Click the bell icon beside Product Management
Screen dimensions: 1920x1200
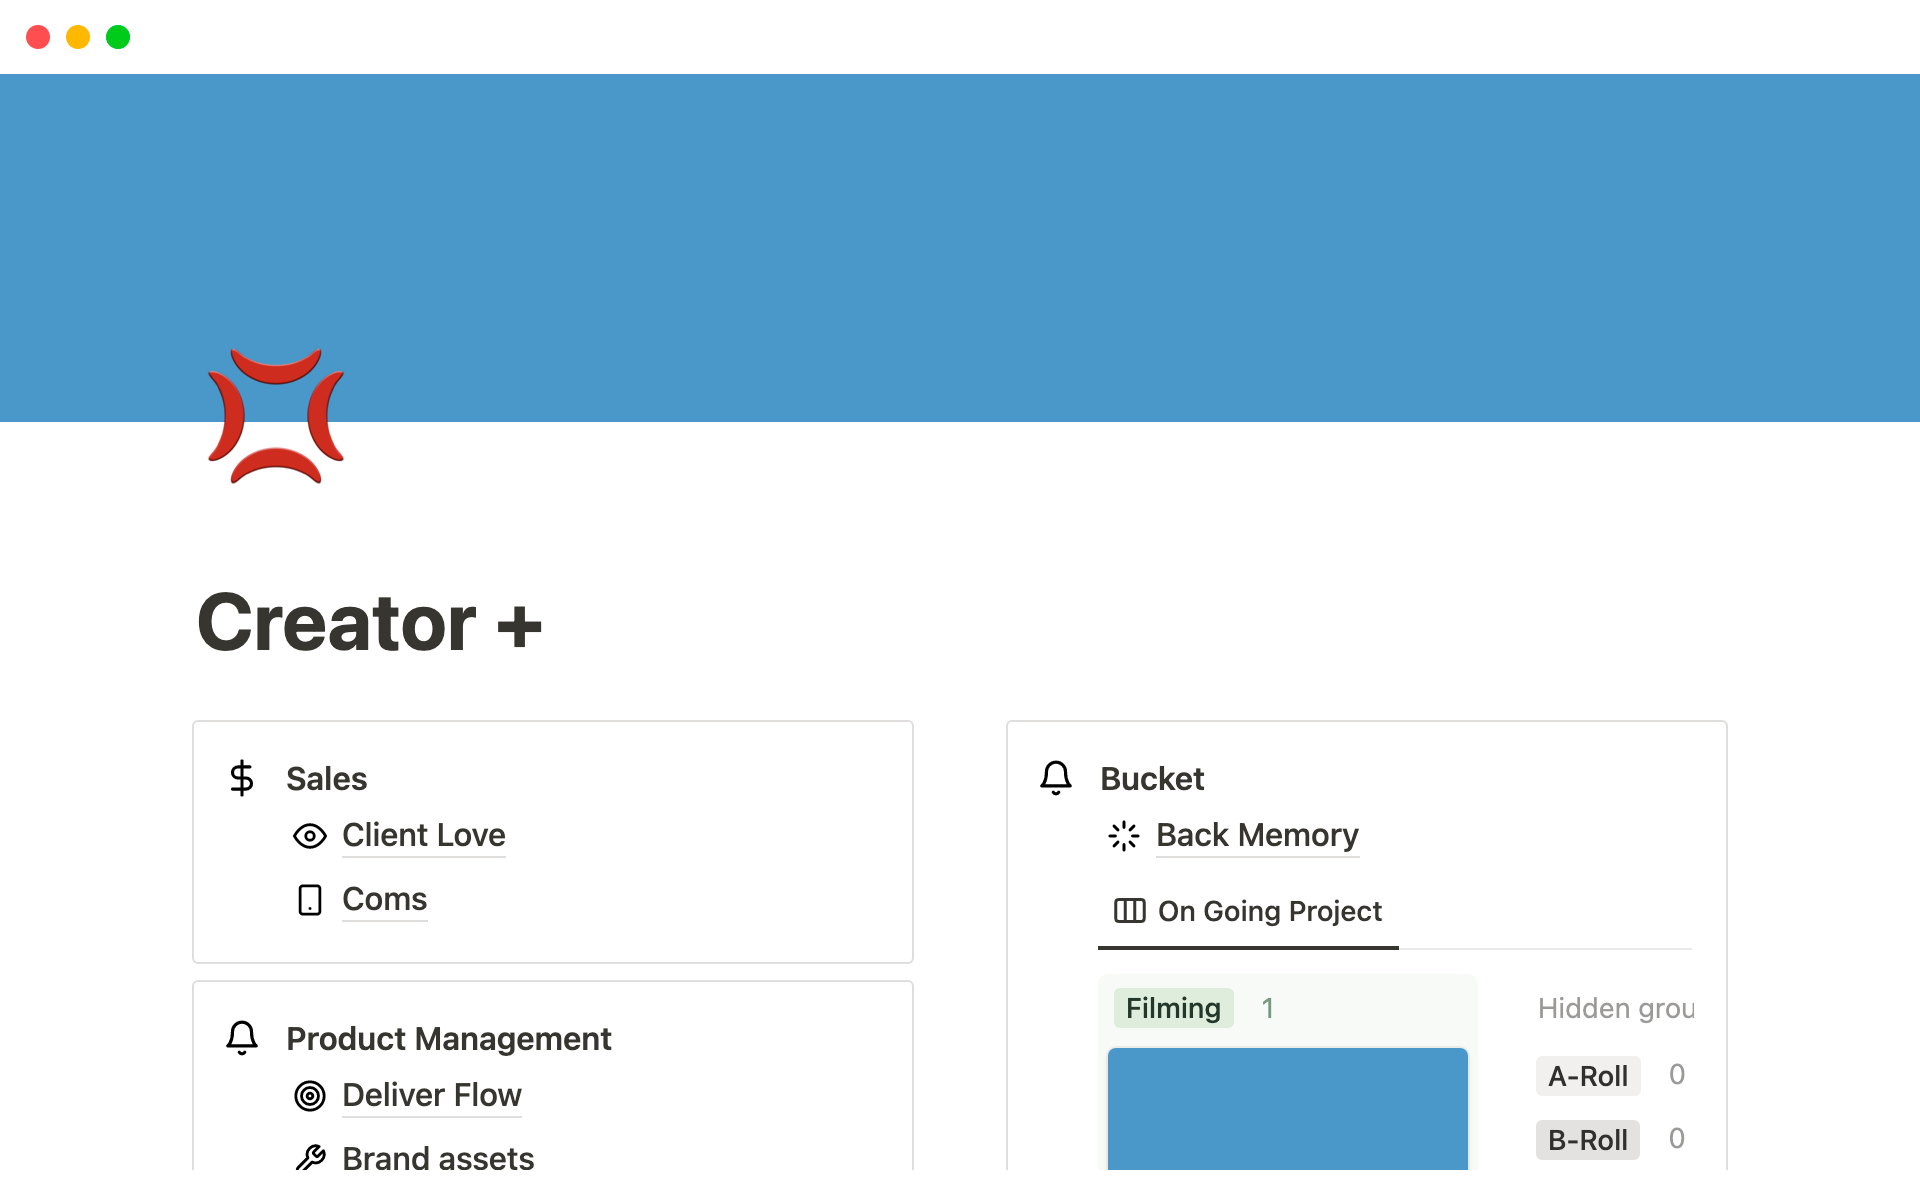(241, 1038)
